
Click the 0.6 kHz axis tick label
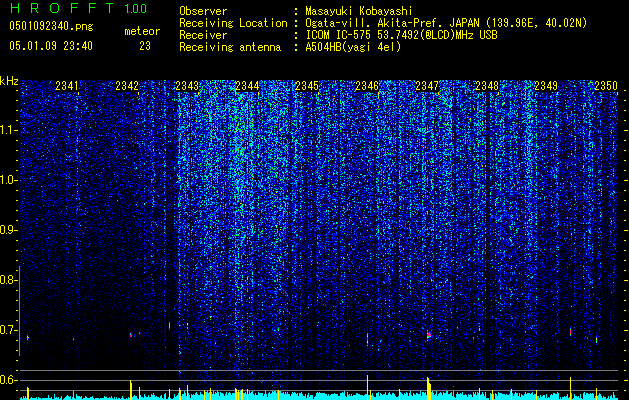point(8,380)
